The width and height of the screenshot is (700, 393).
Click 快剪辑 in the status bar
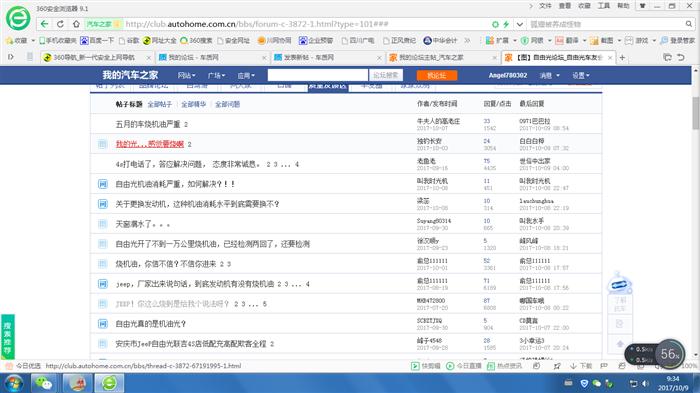coord(426,366)
